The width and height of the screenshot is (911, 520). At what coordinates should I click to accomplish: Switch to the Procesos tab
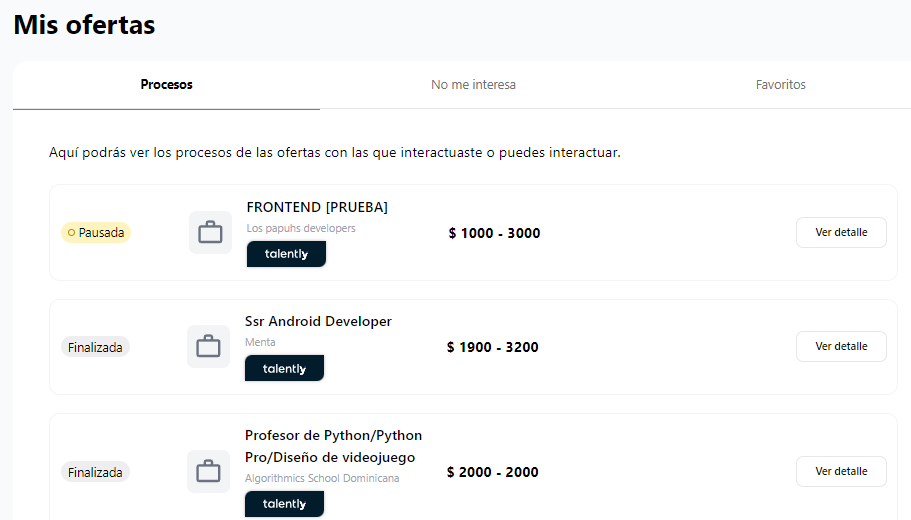pos(166,85)
